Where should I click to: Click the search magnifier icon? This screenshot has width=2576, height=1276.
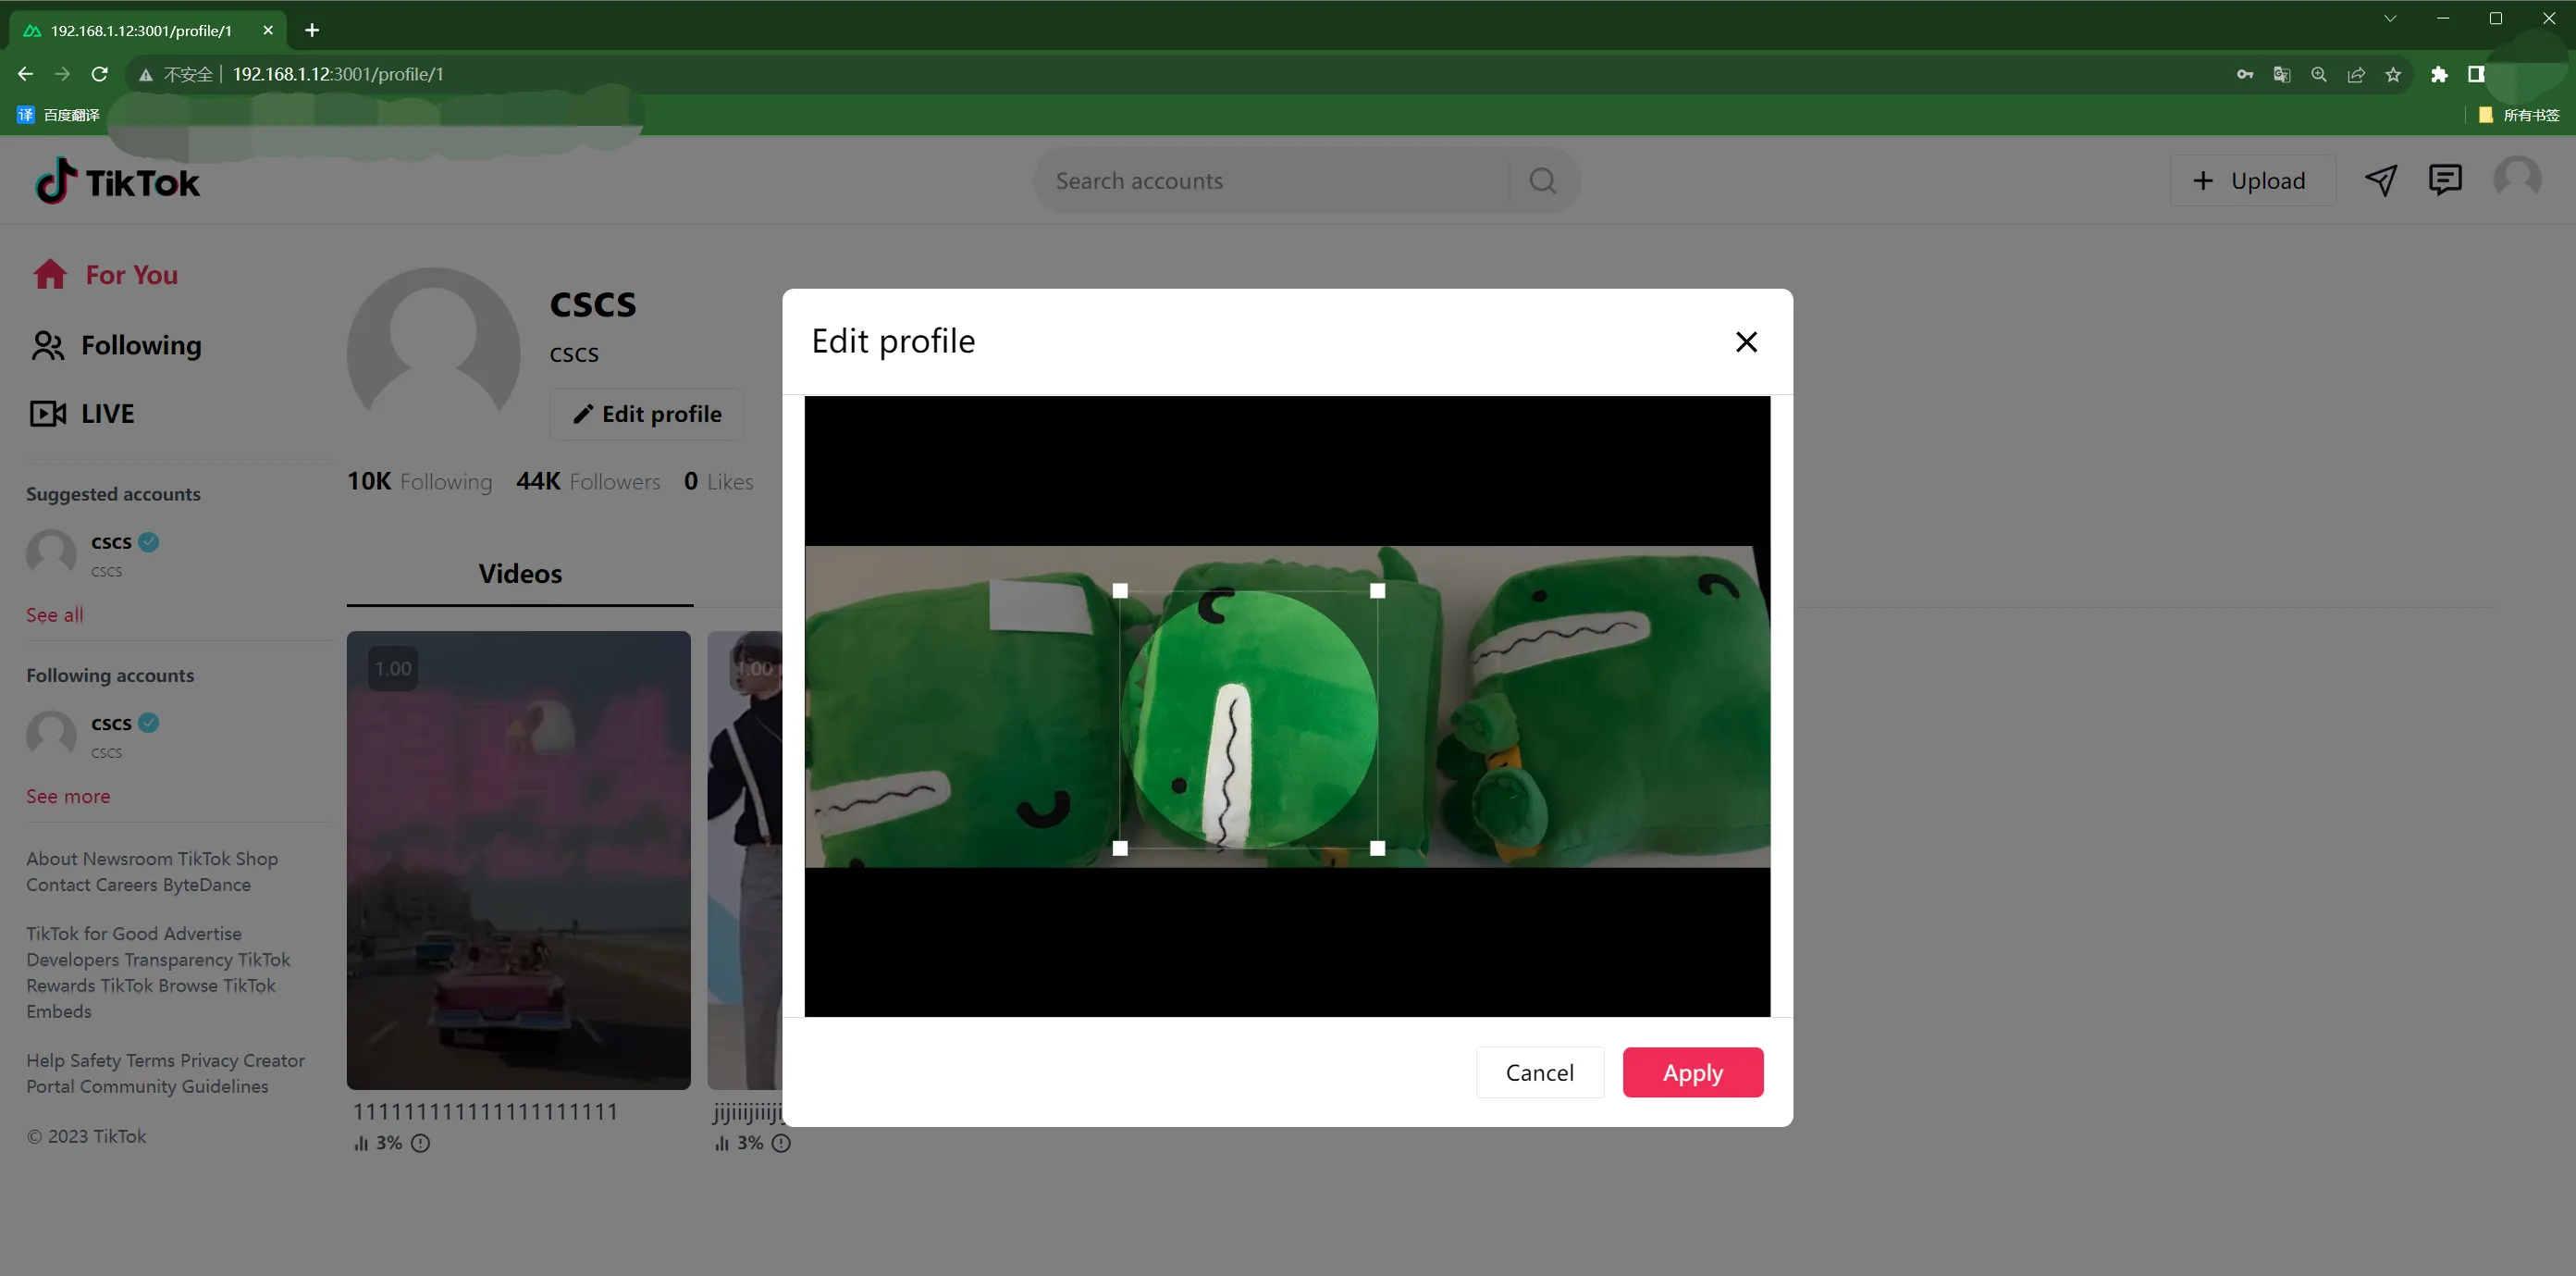pyautogui.click(x=1542, y=181)
